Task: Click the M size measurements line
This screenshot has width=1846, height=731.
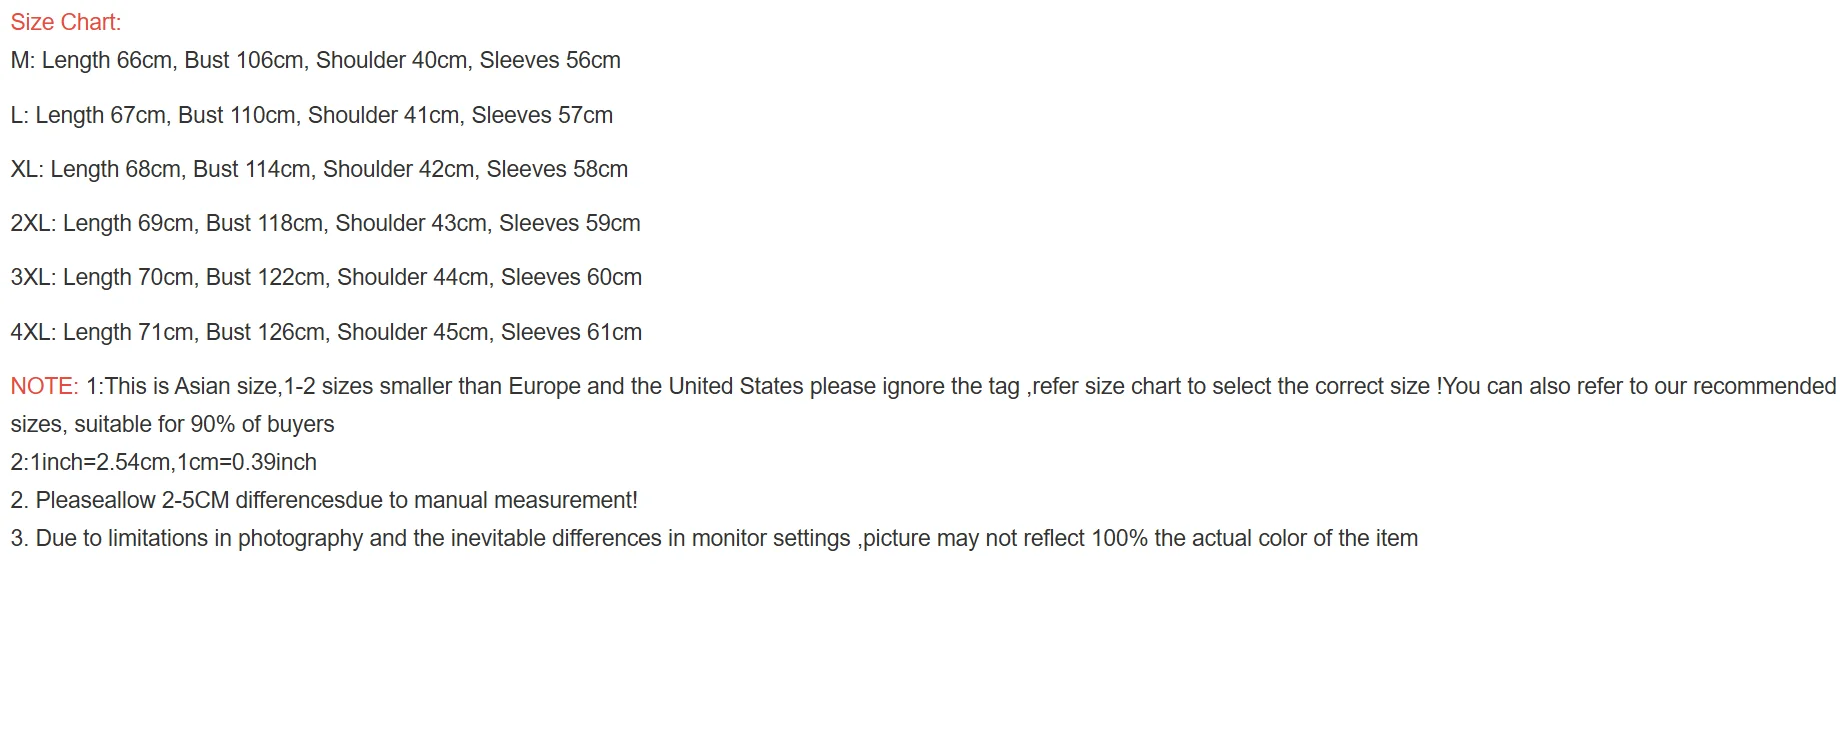Action: coord(315,60)
